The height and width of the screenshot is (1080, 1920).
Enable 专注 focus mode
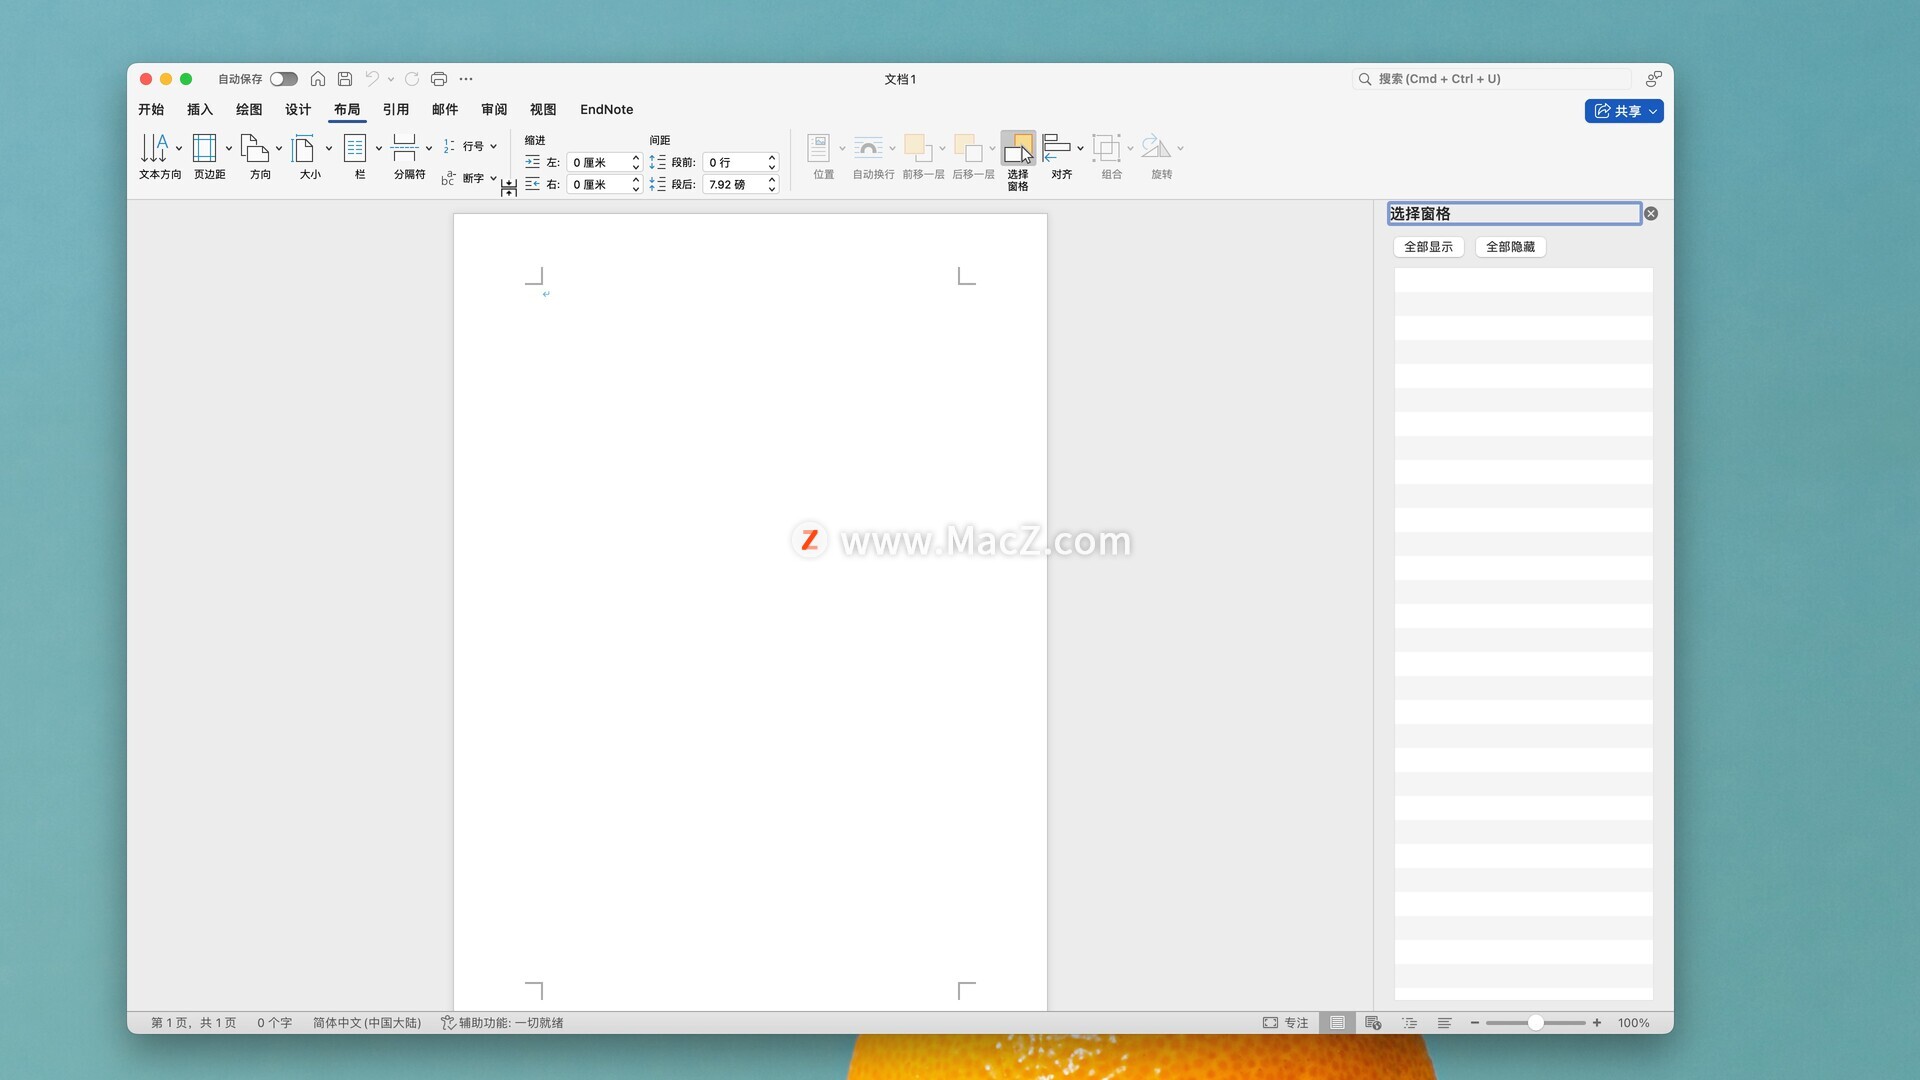(x=1285, y=1023)
